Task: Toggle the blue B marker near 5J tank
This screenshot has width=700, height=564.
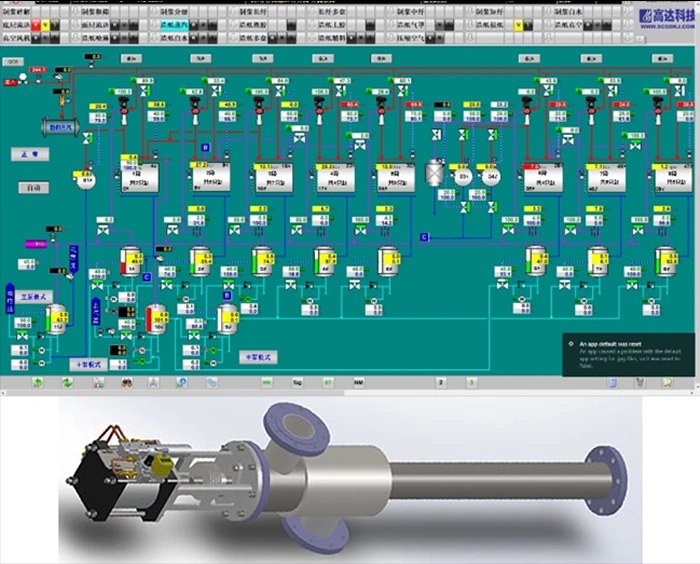Action: pyautogui.click(x=226, y=296)
